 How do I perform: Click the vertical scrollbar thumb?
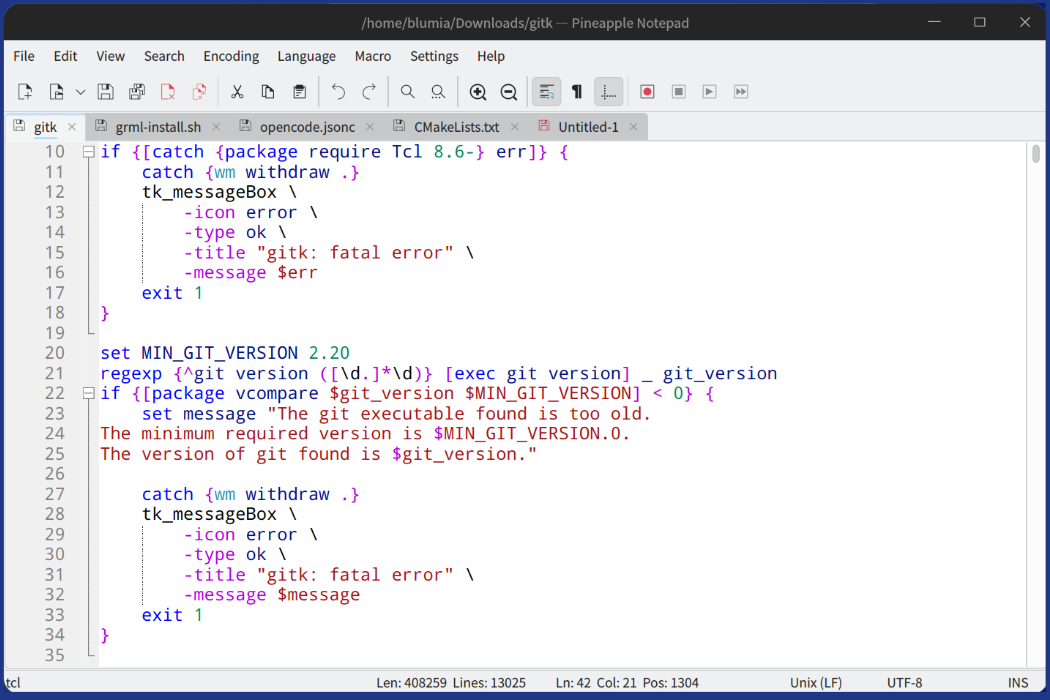coord(1036,153)
